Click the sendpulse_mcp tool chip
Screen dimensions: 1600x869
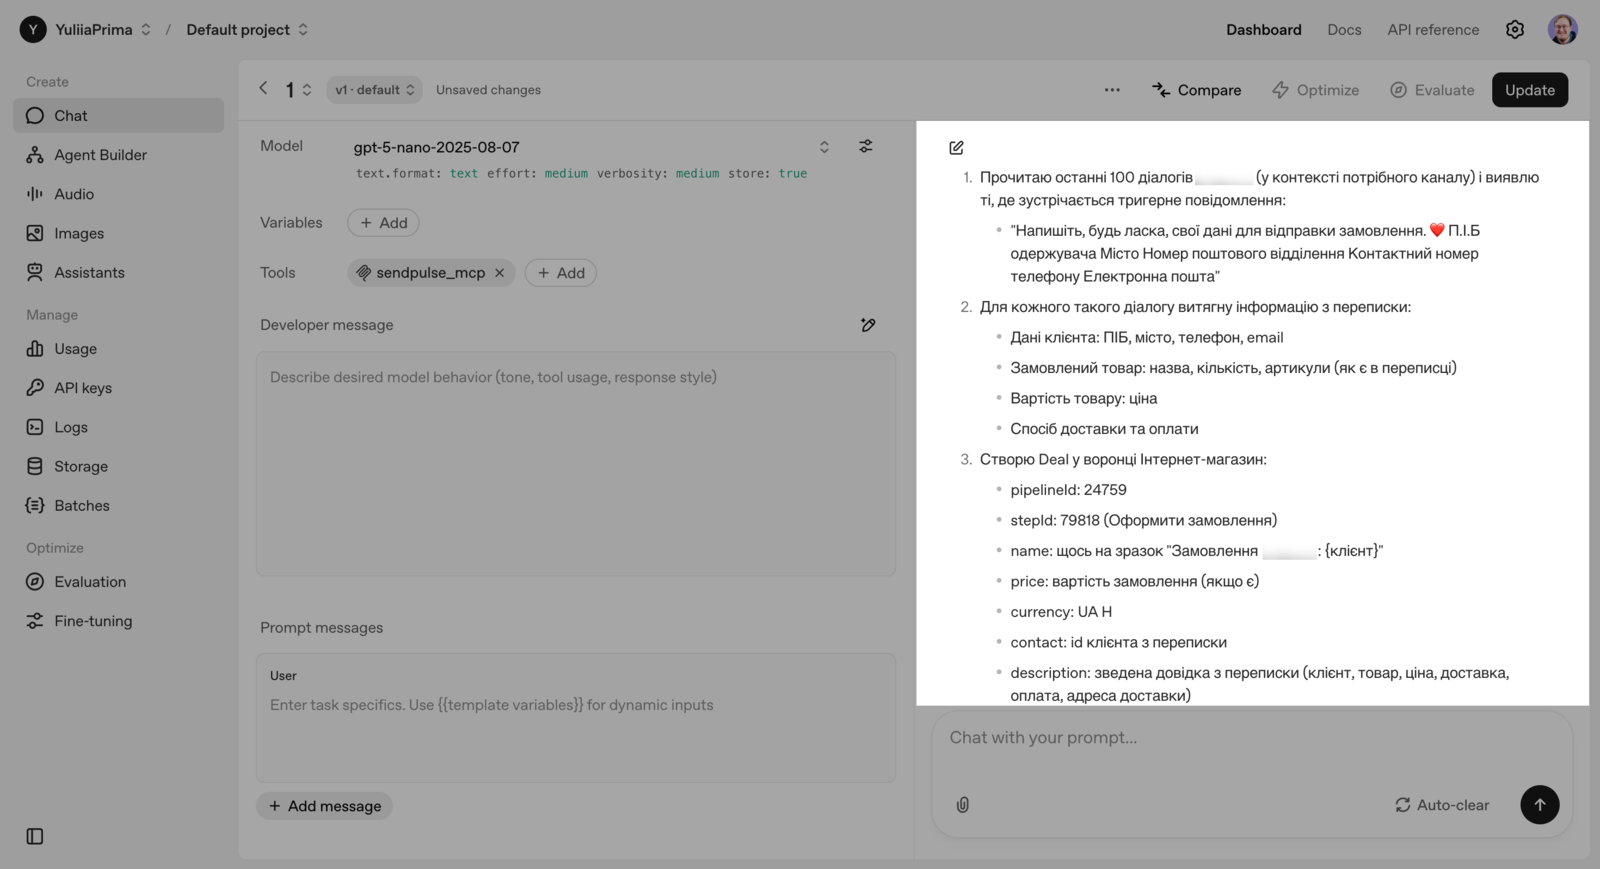(431, 273)
